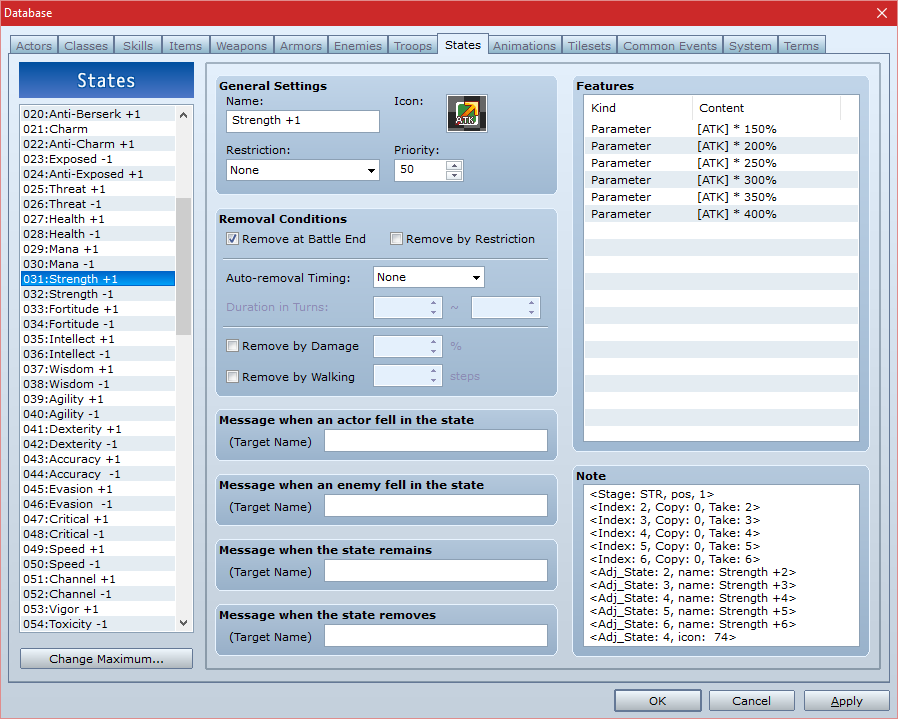Select state 047:Critical +1

[x=98, y=519]
